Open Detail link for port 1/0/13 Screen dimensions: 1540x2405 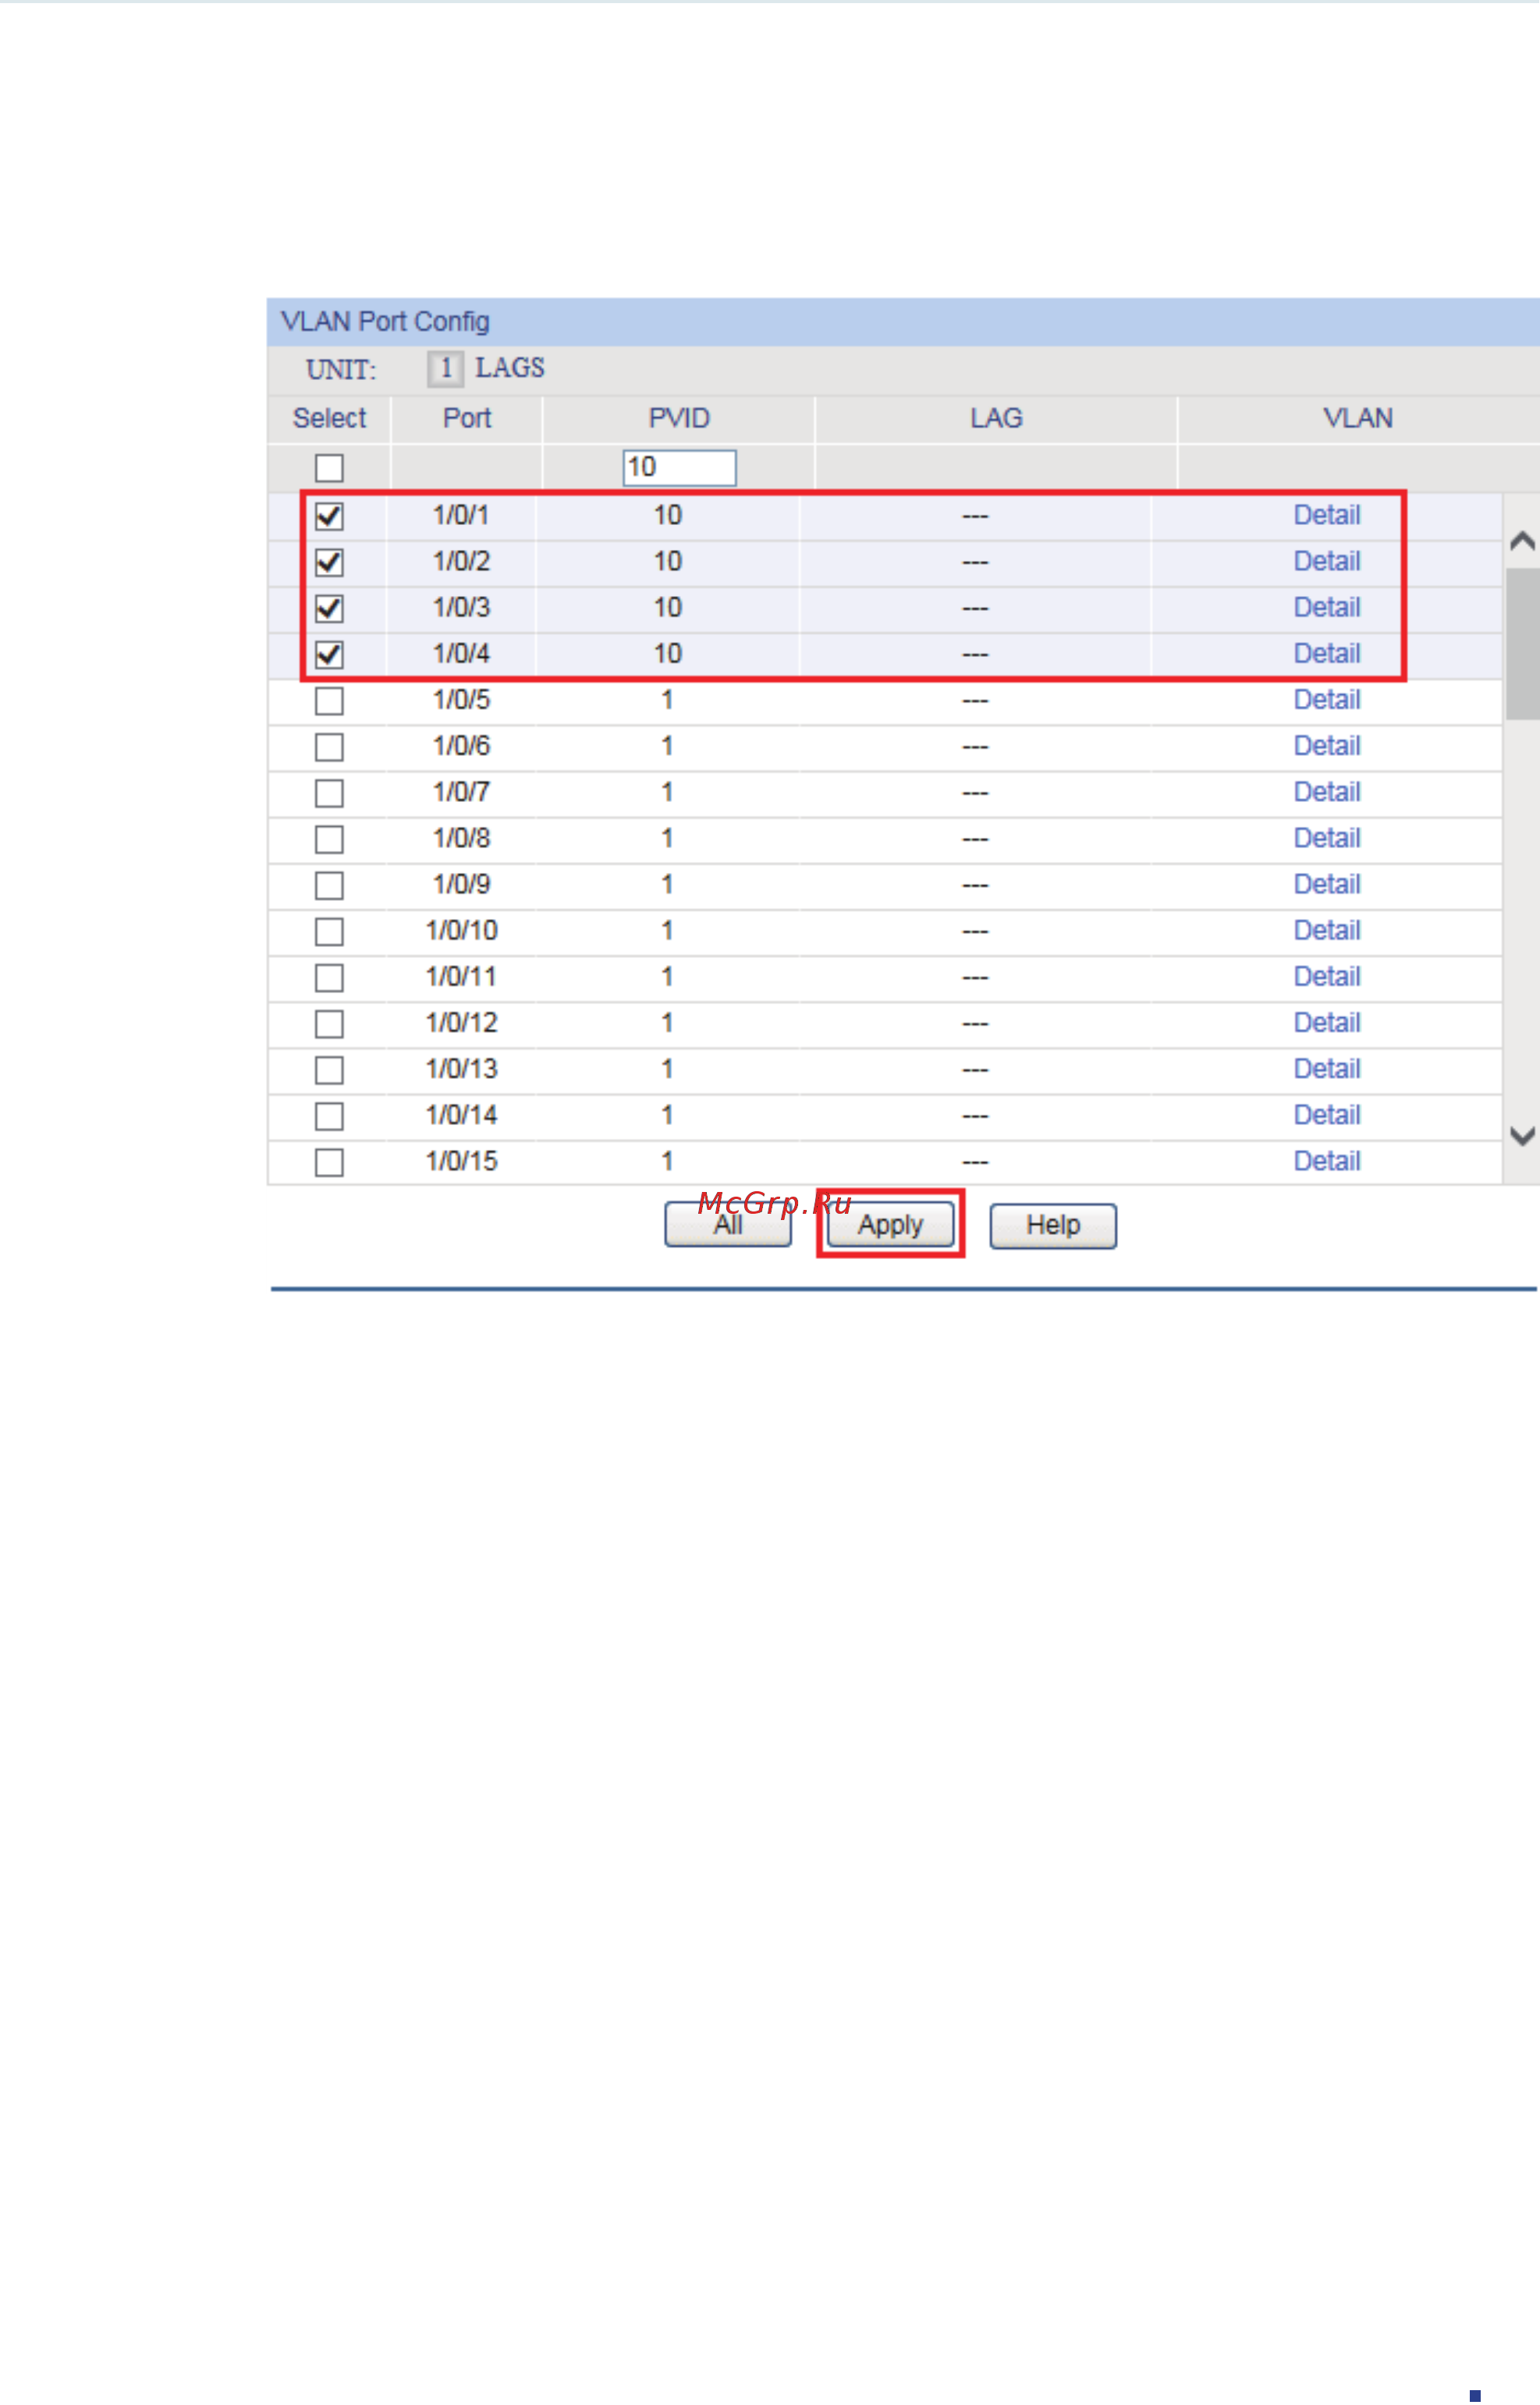pyautogui.click(x=1326, y=1068)
